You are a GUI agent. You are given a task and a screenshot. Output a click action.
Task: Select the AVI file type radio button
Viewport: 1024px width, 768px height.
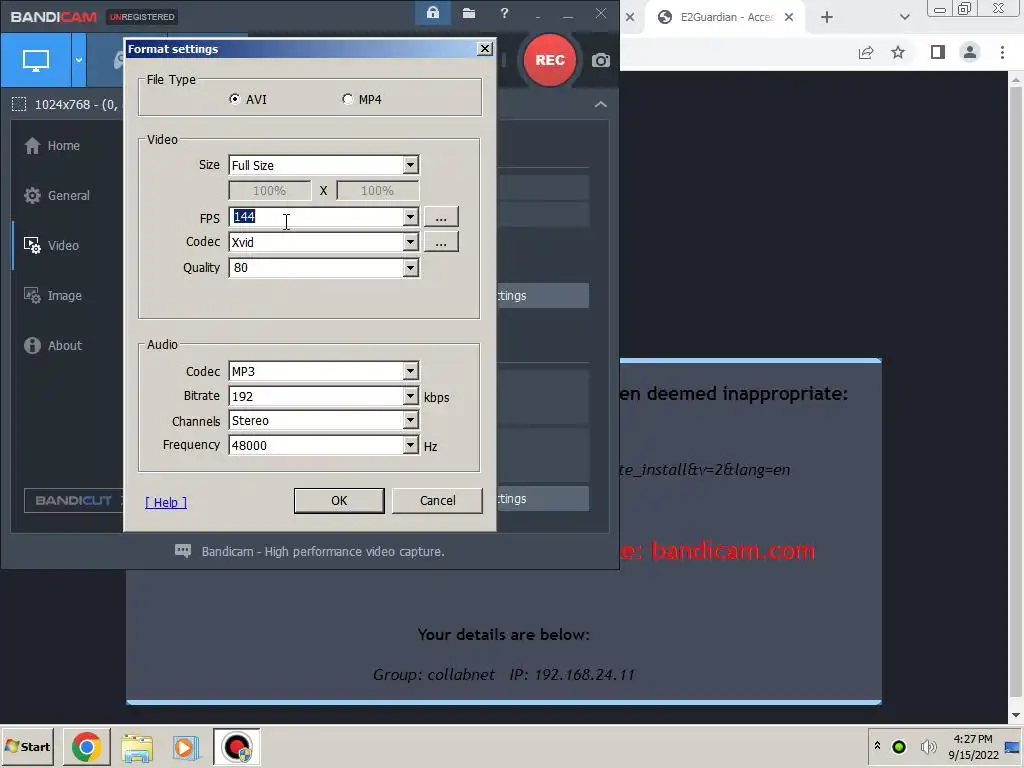pos(235,99)
